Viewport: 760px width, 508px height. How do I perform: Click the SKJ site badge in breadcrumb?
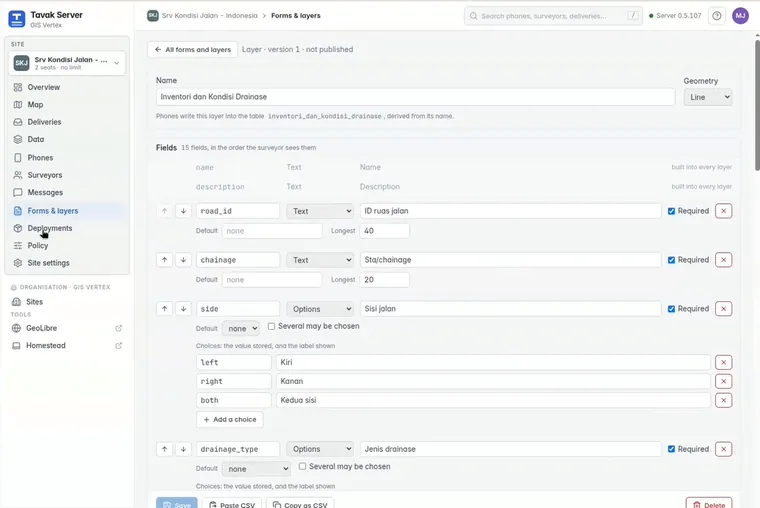tap(153, 16)
